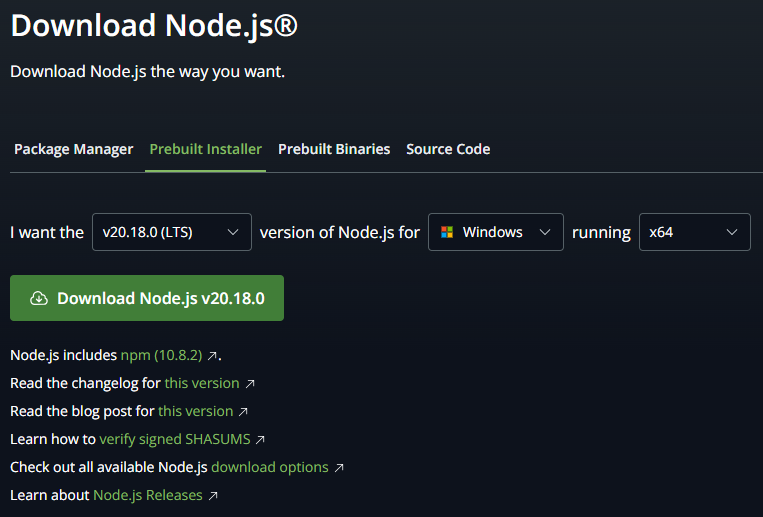The height and width of the screenshot is (517, 763).
Task: Expand the Windows operating system dropdown
Action: pos(496,232)
